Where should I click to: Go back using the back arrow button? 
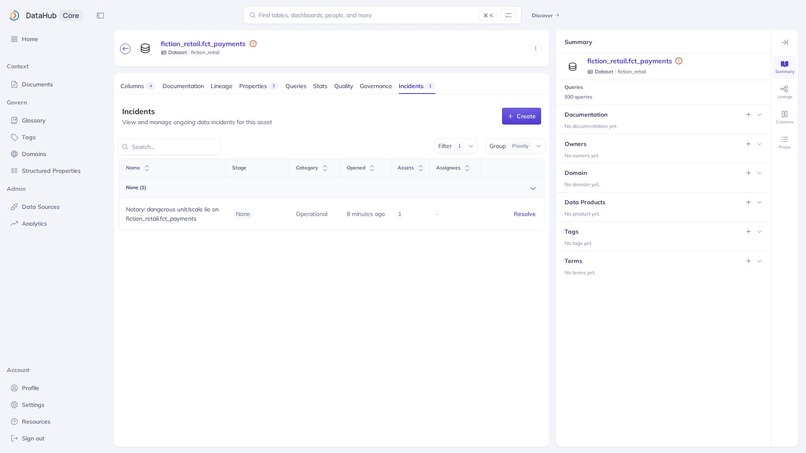125,48
